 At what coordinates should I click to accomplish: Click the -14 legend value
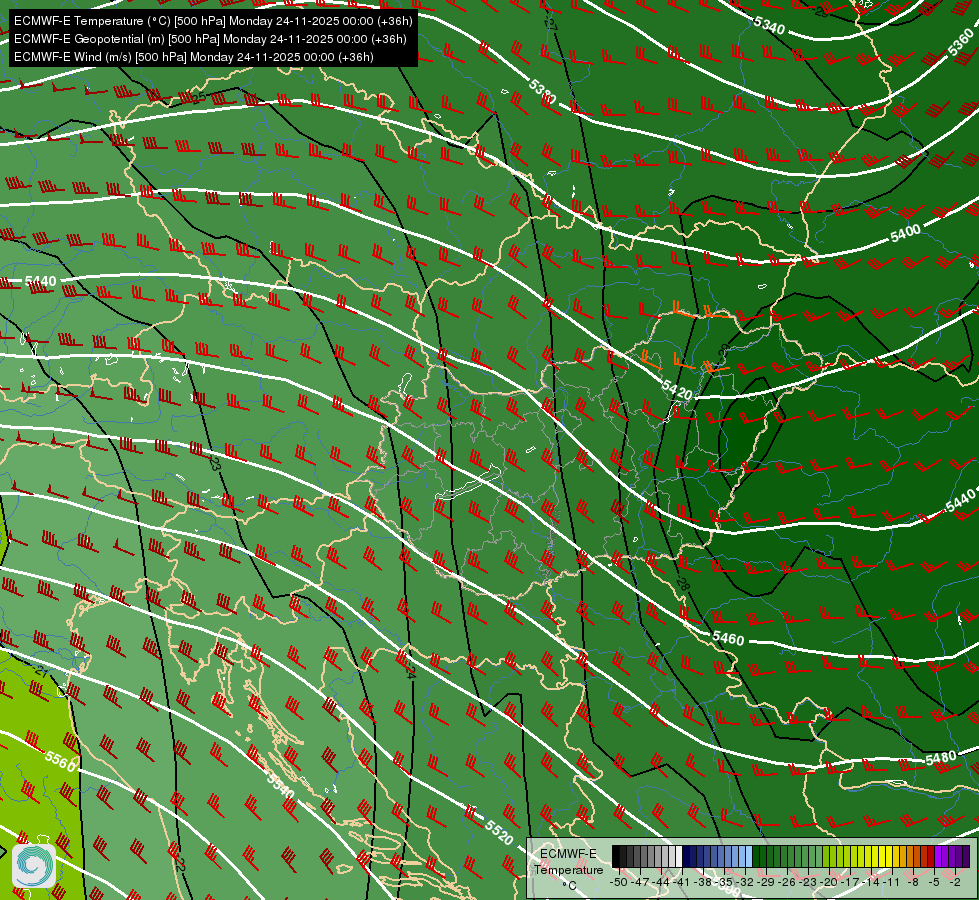[x=871, y=883]
